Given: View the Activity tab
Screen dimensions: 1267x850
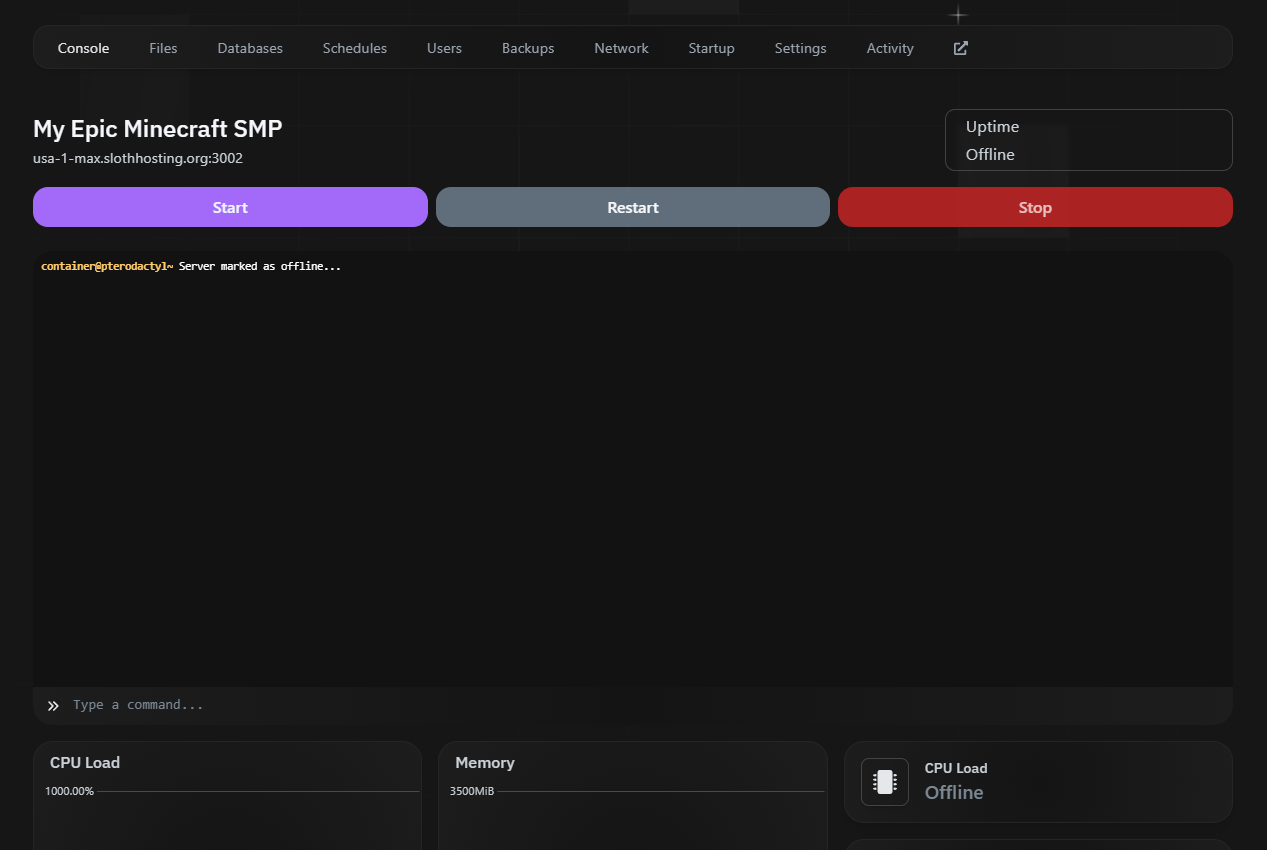Looking at the screenshot, I should tap(890, 48).
